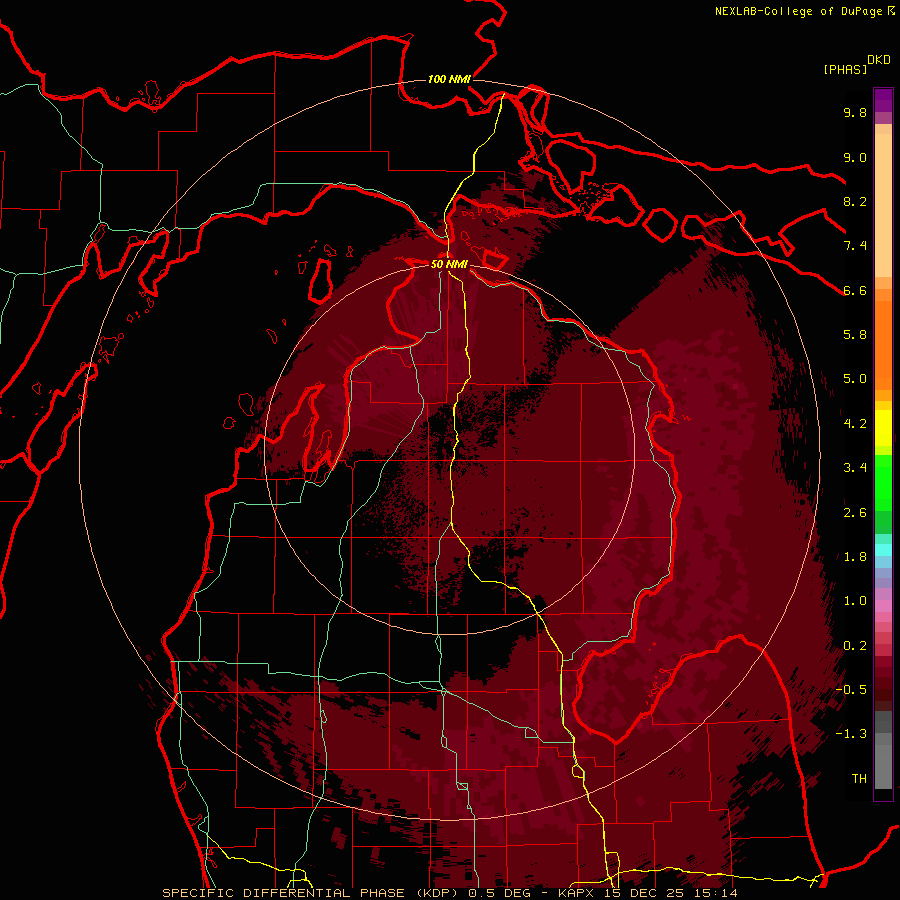Click the 3.4 color scale value
900x900 pixels.
[855, 468]
